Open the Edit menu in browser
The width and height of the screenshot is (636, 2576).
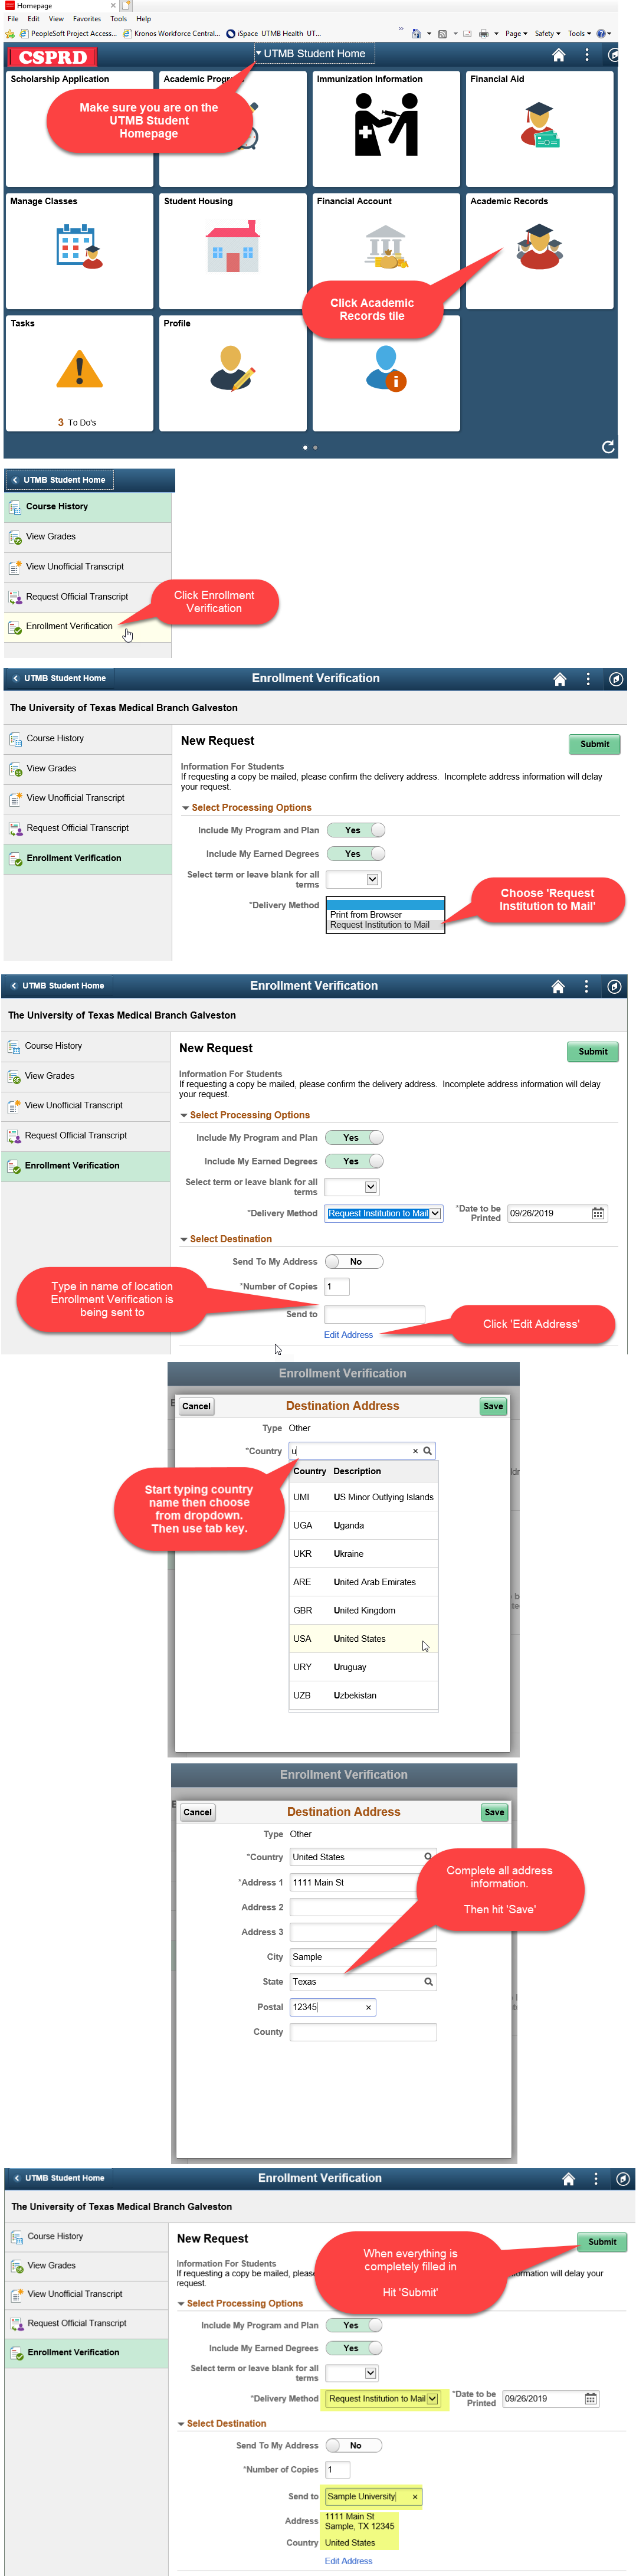[34, 18]
